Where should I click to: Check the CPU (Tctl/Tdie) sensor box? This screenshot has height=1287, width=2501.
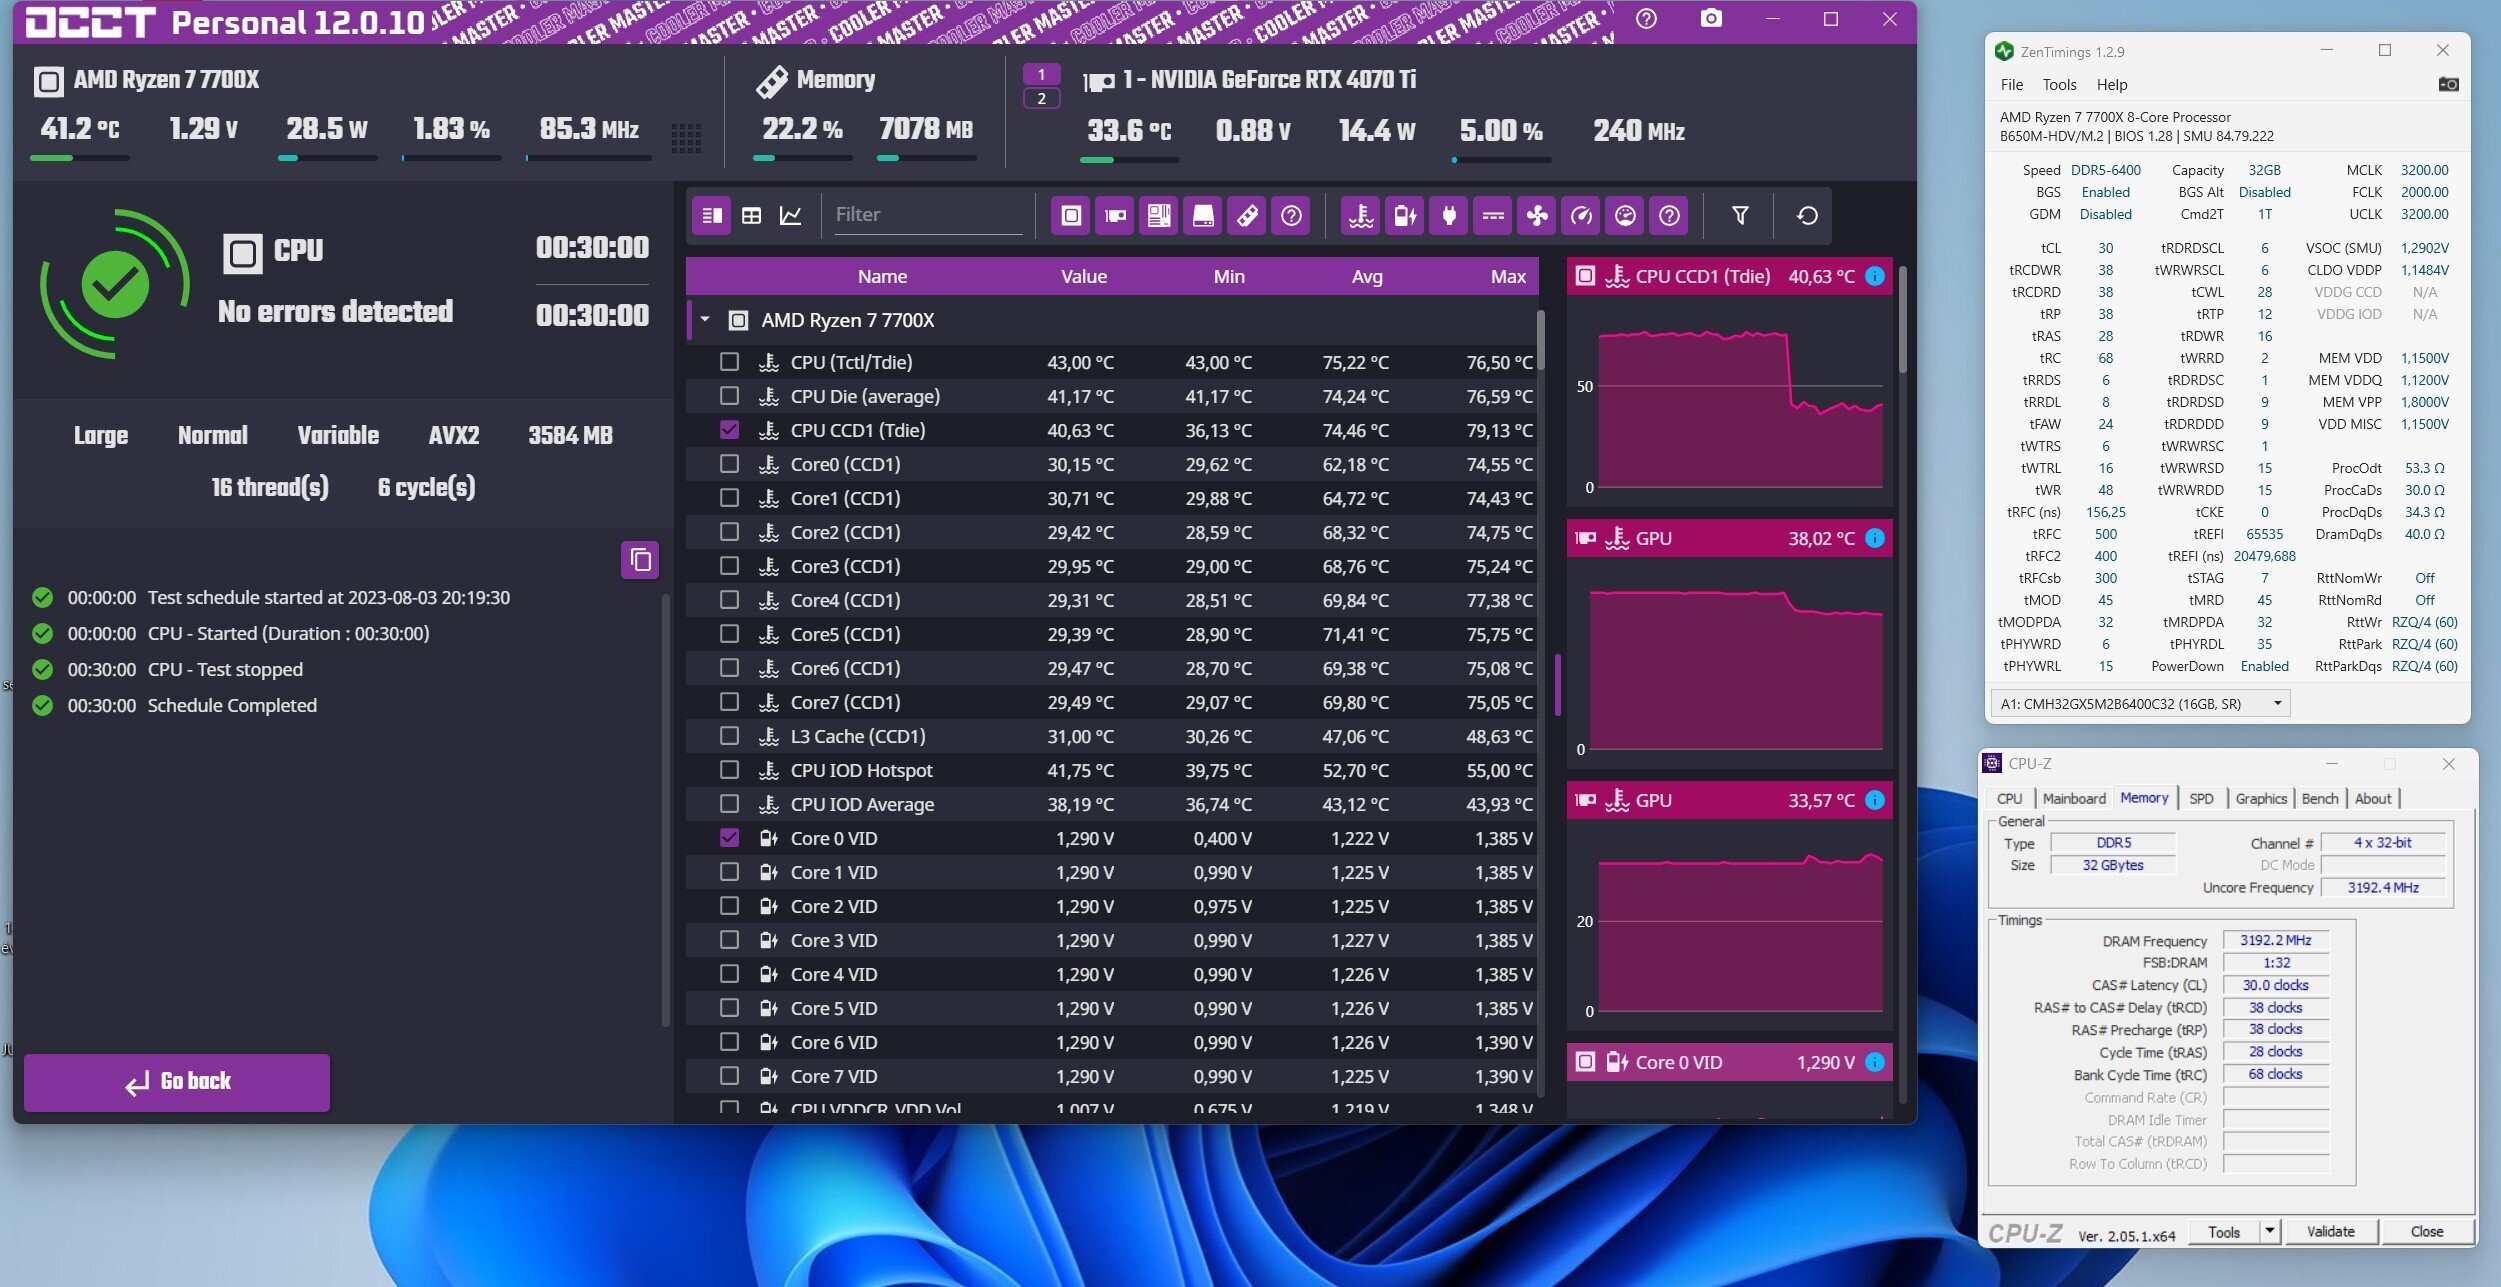(x=729, y=362)
